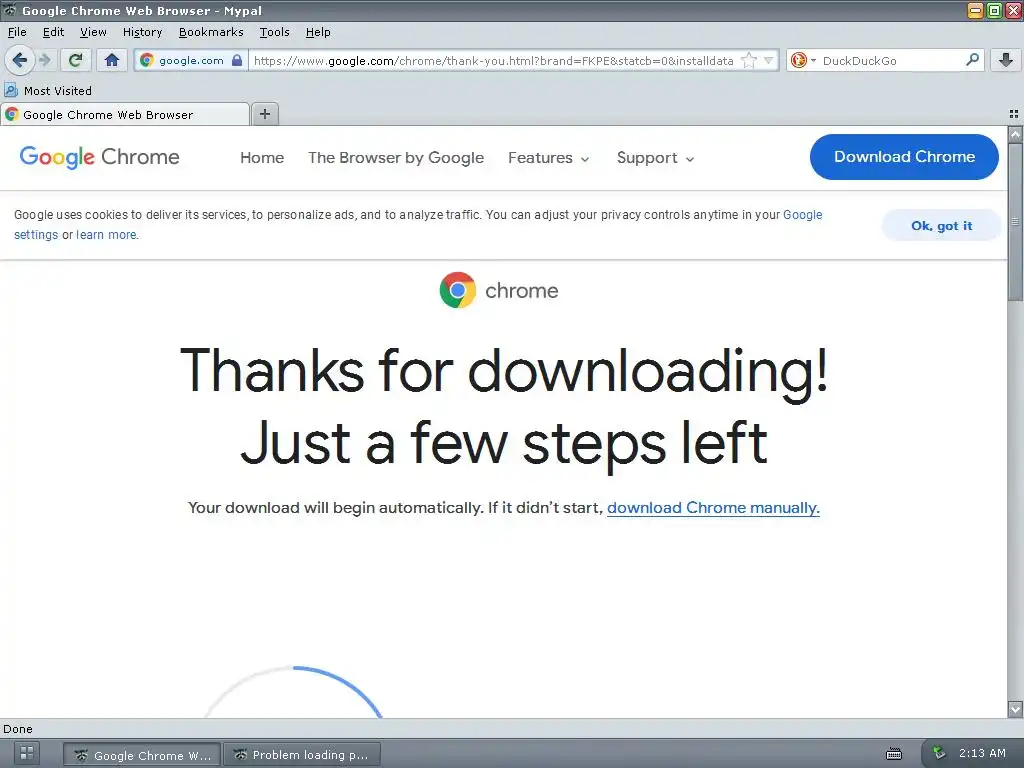
Task: Open the History menu
Action: (142, 32)
